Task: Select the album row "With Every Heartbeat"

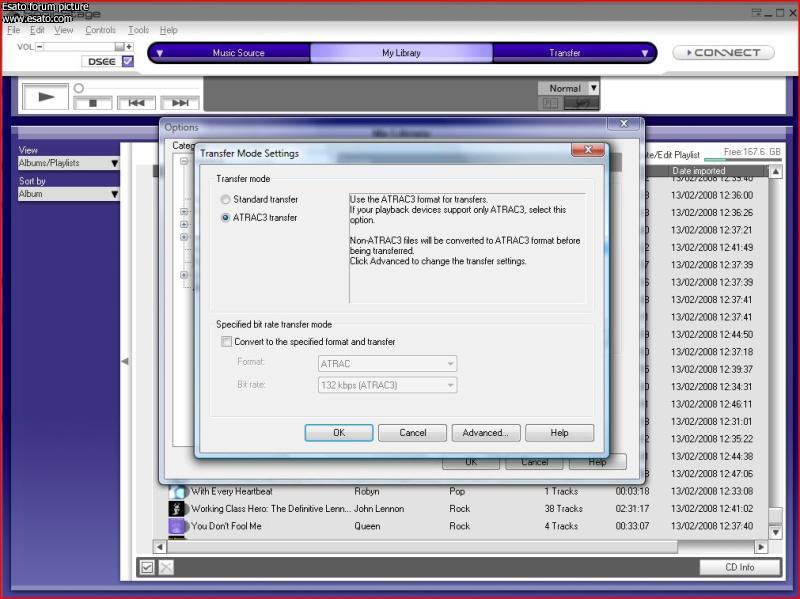Action: point(461,491)
